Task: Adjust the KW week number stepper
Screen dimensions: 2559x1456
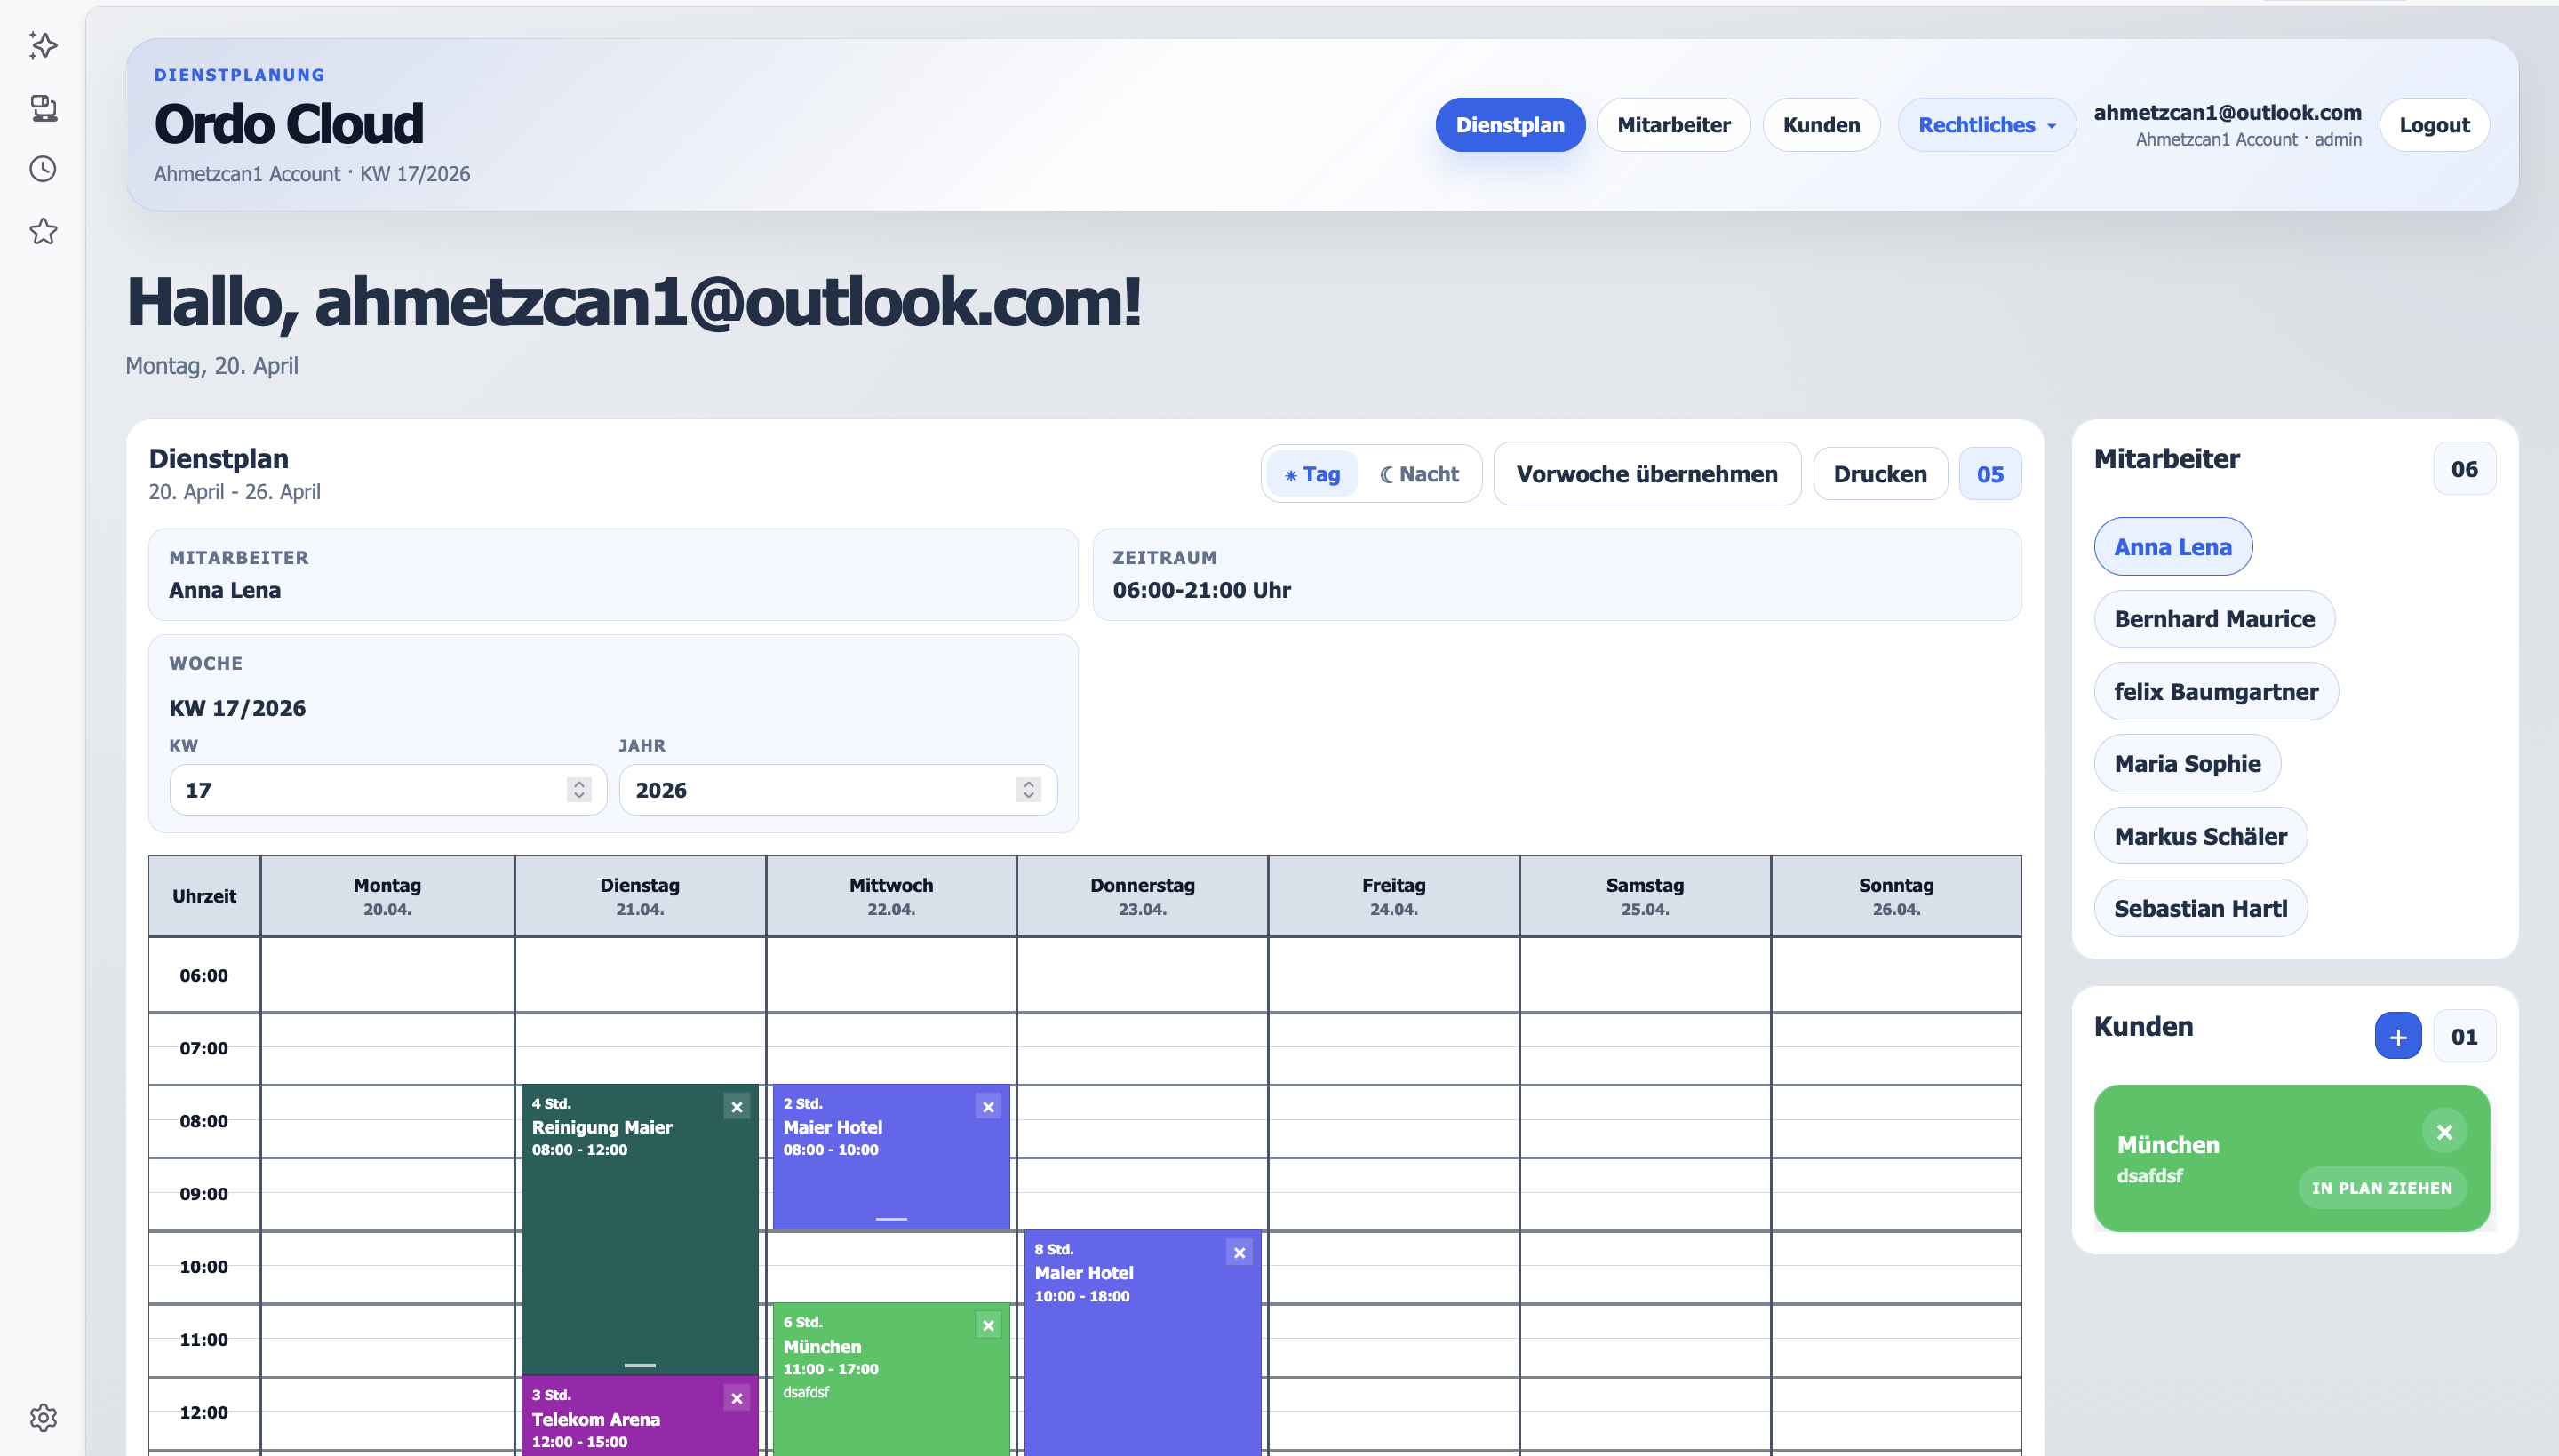Action: pos(579,790)
